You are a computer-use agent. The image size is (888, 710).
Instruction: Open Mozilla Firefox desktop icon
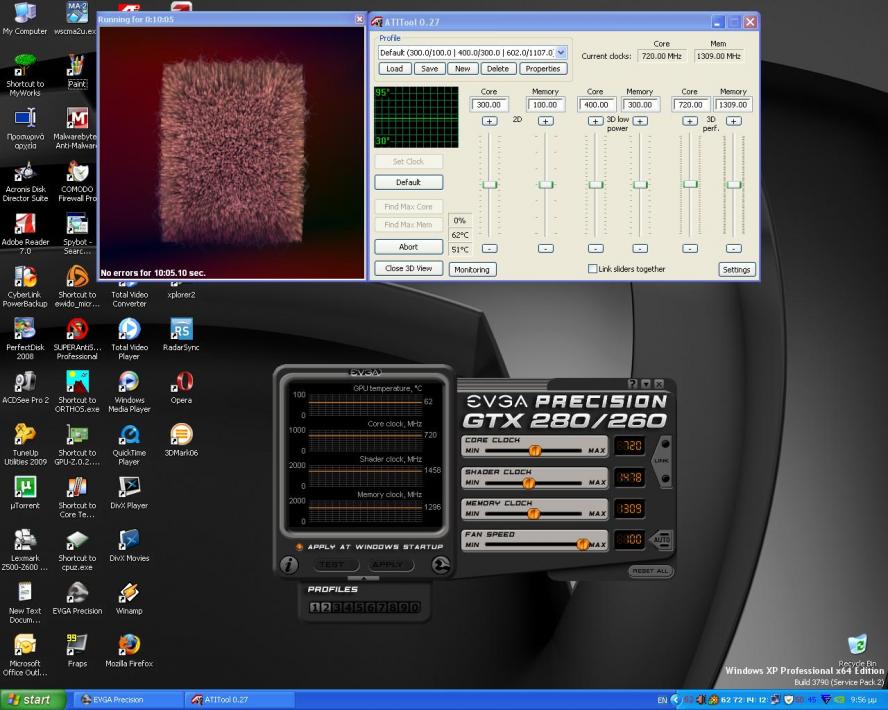click(x=129, y=651)
